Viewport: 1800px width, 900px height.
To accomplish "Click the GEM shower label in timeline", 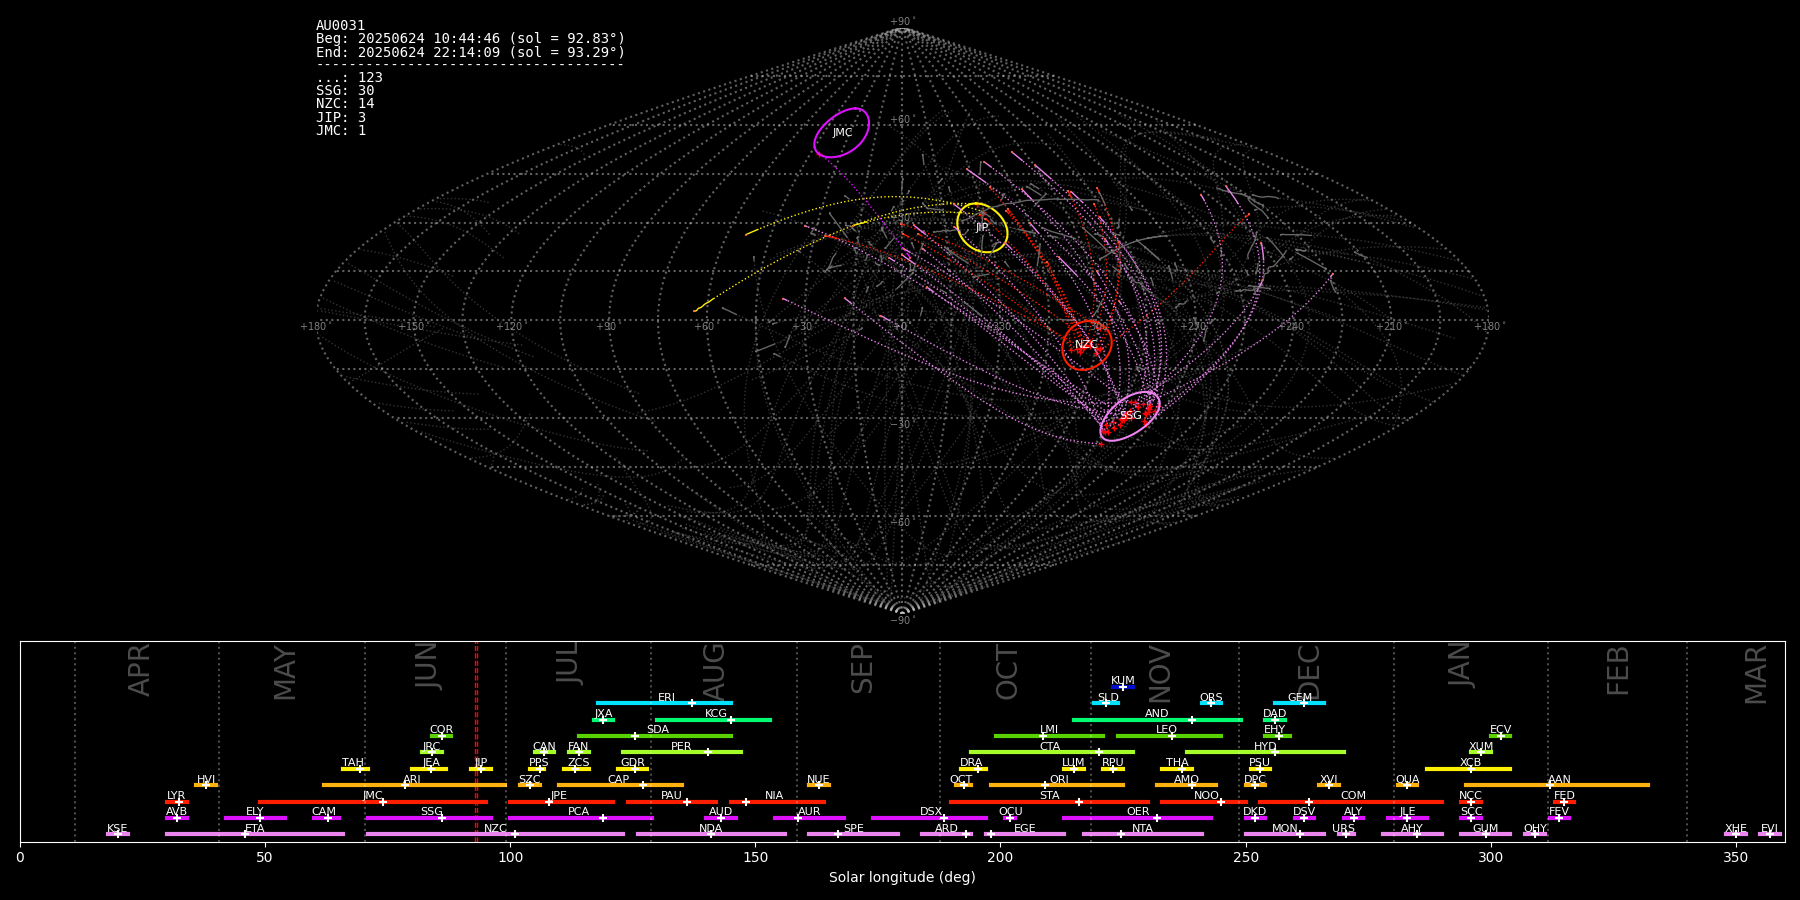I will pos(1300,698).
